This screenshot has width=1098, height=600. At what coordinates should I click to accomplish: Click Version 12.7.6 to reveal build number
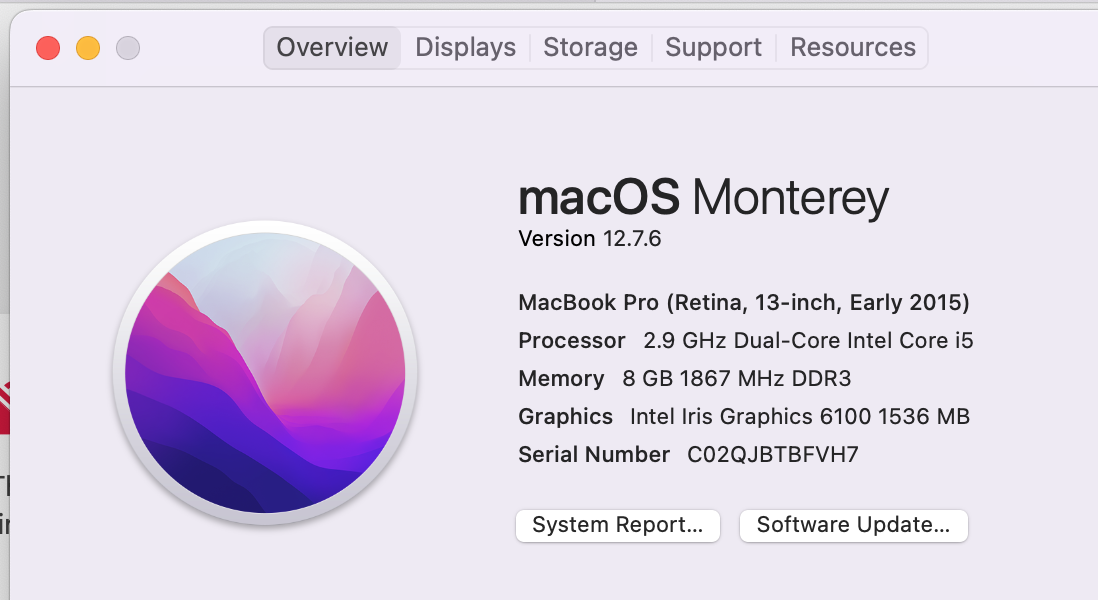[x=590, y=239]
